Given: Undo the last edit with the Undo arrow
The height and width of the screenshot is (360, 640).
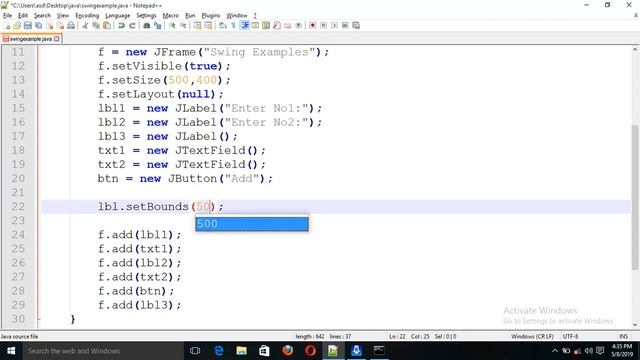Looking at the screenshot, I should pyautogui.click(x=121, y=25).
